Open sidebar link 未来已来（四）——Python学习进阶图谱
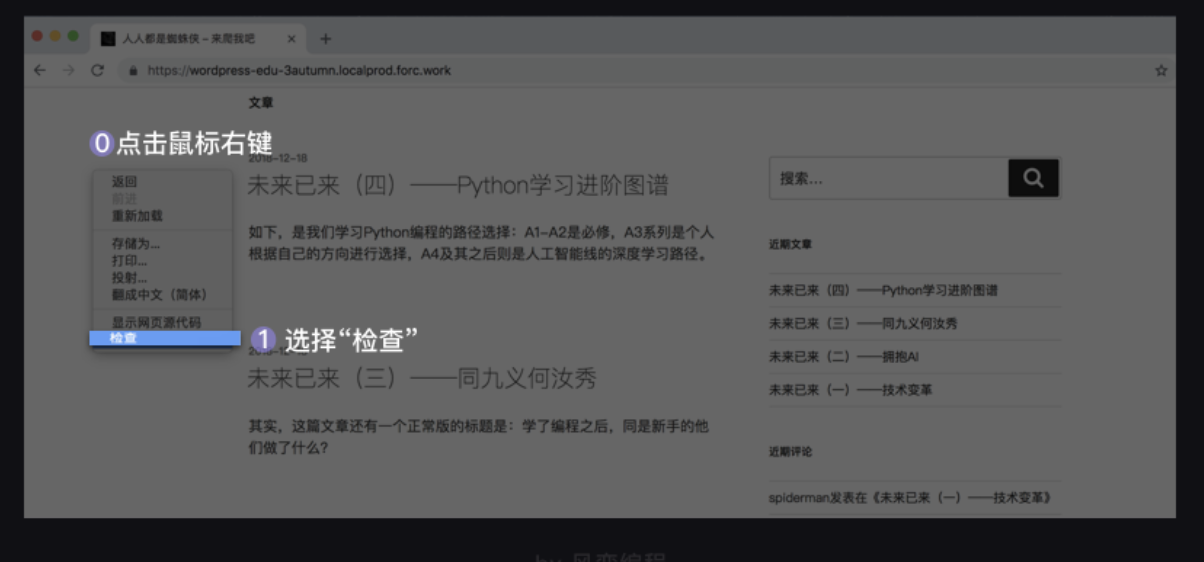1204x562 pixels. [x=883, y=290]
